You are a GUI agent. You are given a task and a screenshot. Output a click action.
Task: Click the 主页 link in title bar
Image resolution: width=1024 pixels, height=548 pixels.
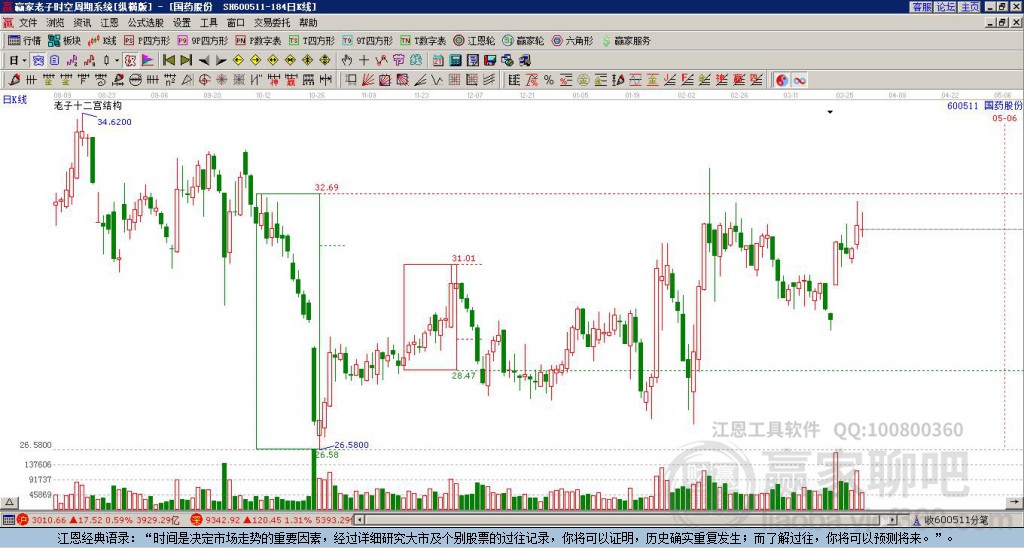[969, 7]
